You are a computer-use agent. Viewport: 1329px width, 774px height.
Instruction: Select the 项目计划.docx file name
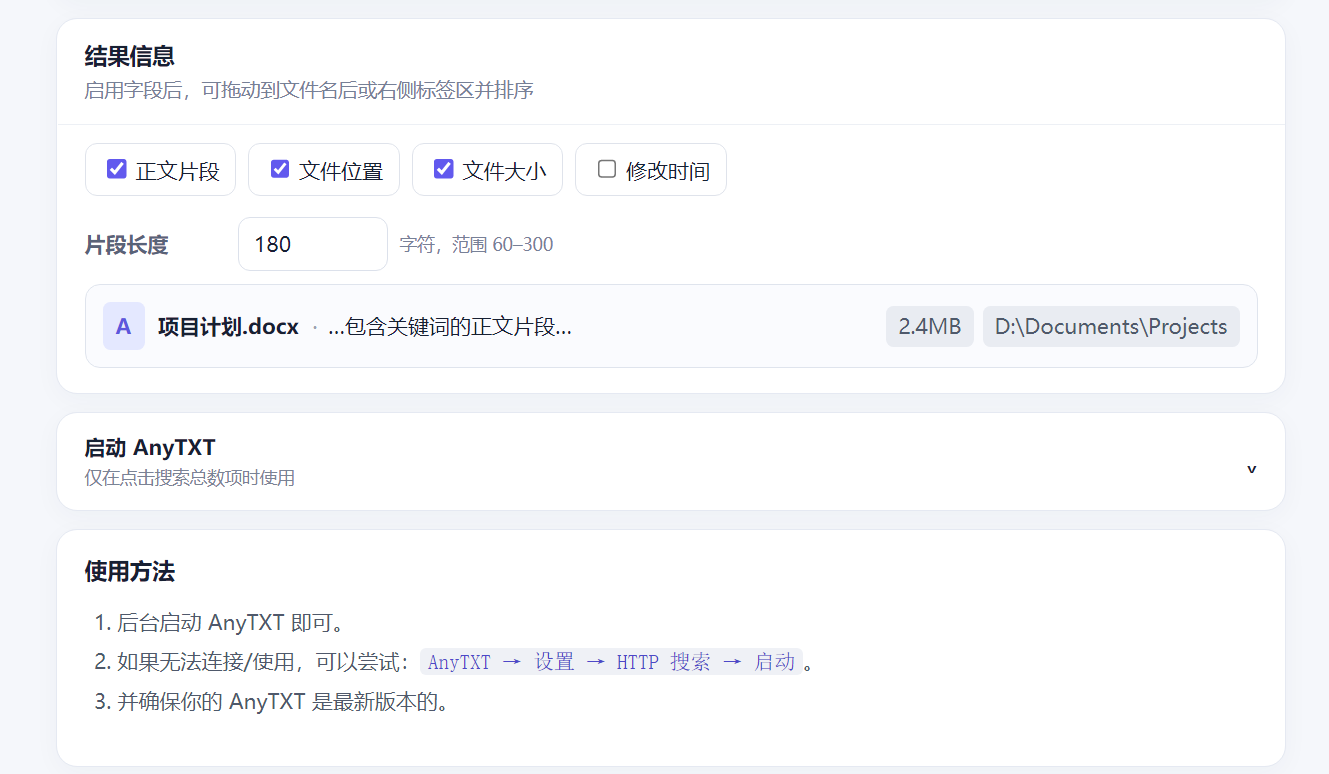[228, 327]
